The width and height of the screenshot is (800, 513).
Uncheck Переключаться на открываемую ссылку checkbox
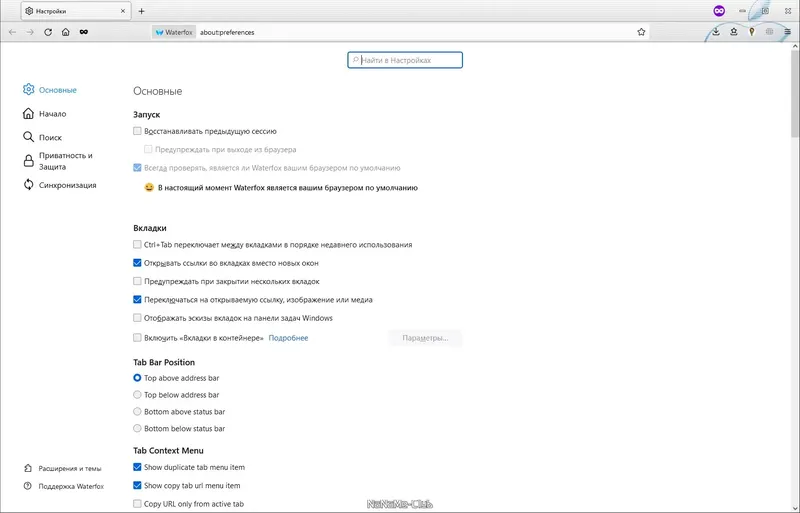137,300
